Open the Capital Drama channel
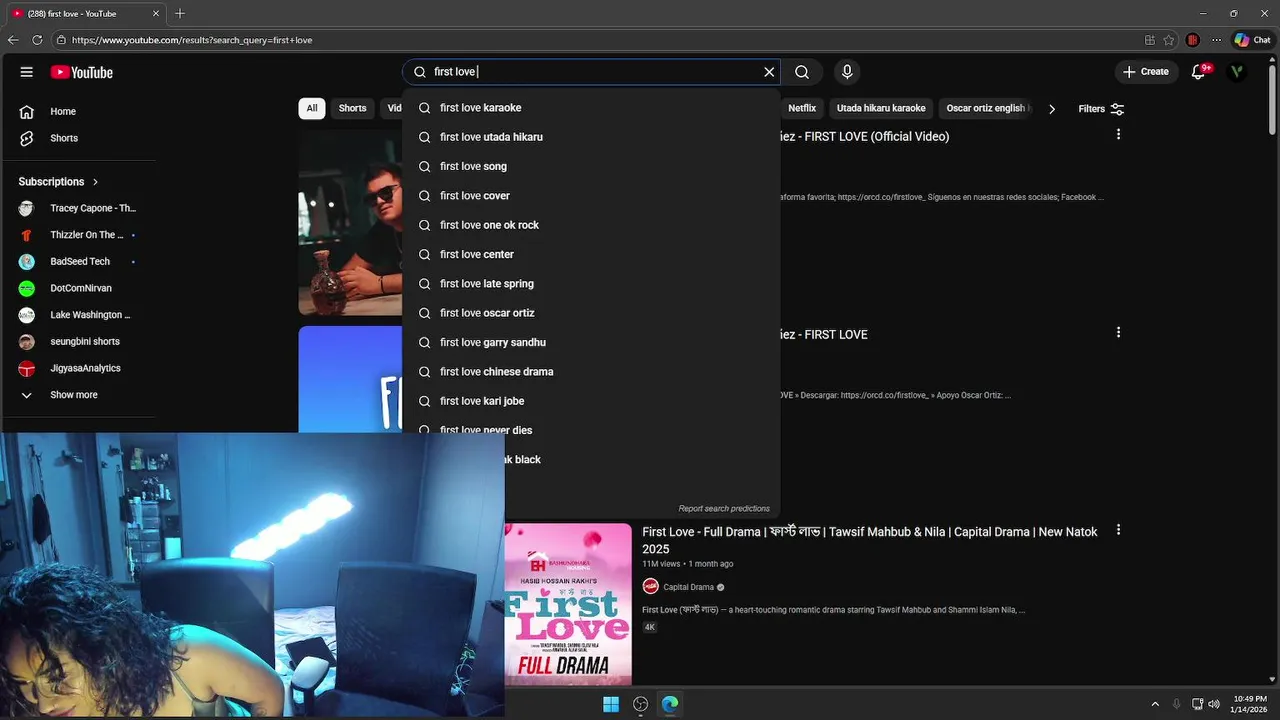The height and width of the screenshot is (720, 1280). [x=688, y=587]
